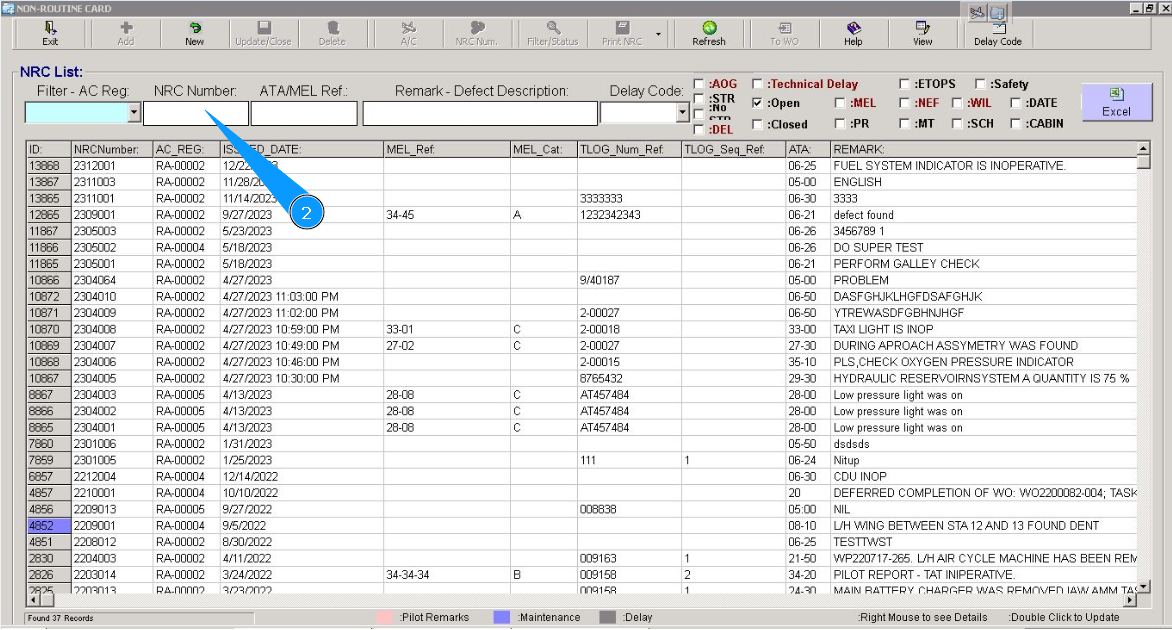Screen dimensions: 1172x630
Task: Click the remark 'CDU INOP'
Action: click(x=860, y=477)
